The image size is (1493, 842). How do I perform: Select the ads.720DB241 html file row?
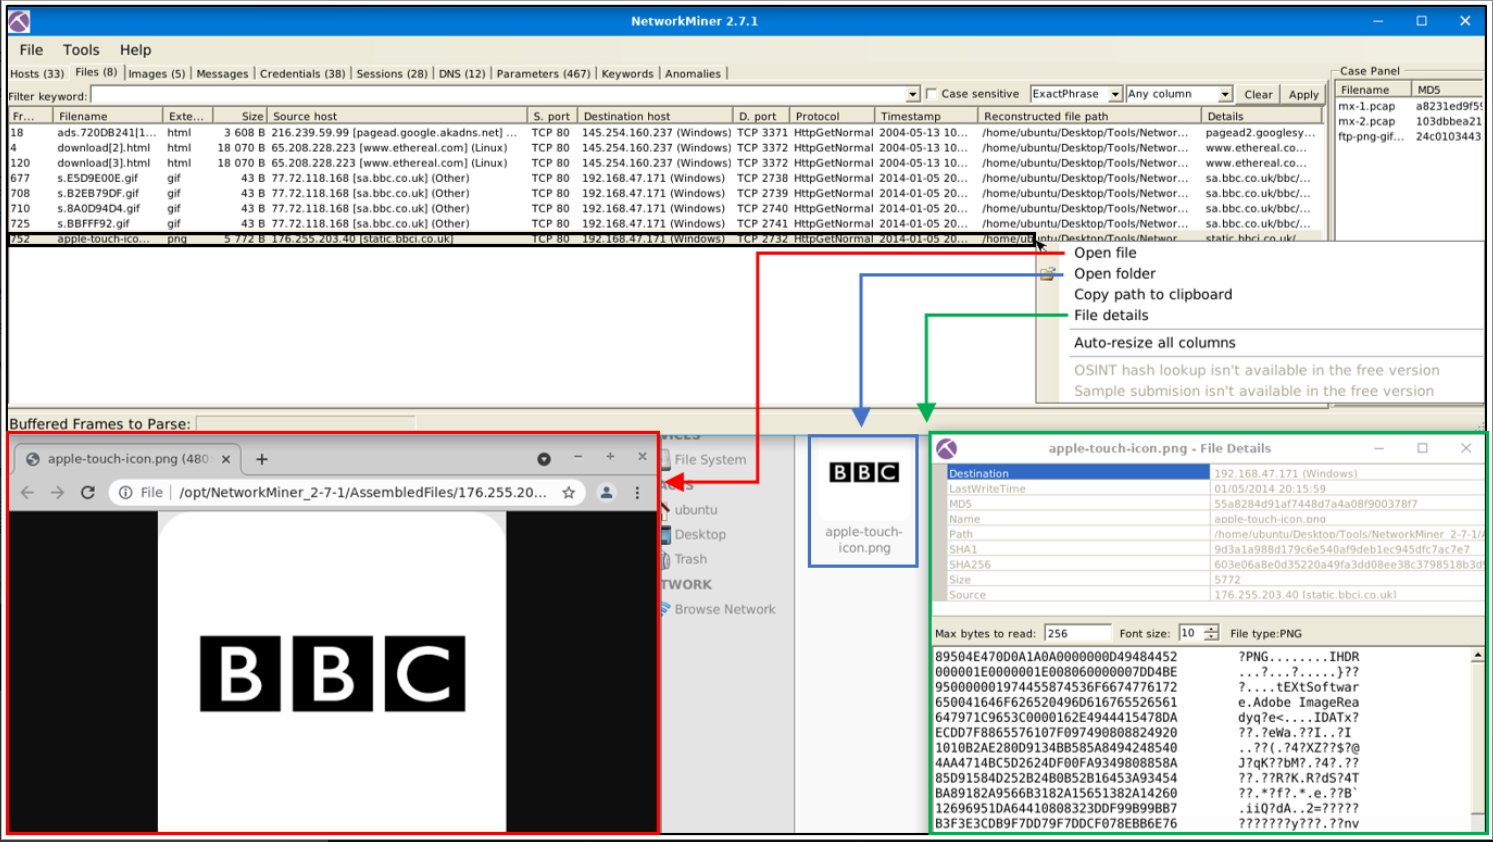point(665,133)
